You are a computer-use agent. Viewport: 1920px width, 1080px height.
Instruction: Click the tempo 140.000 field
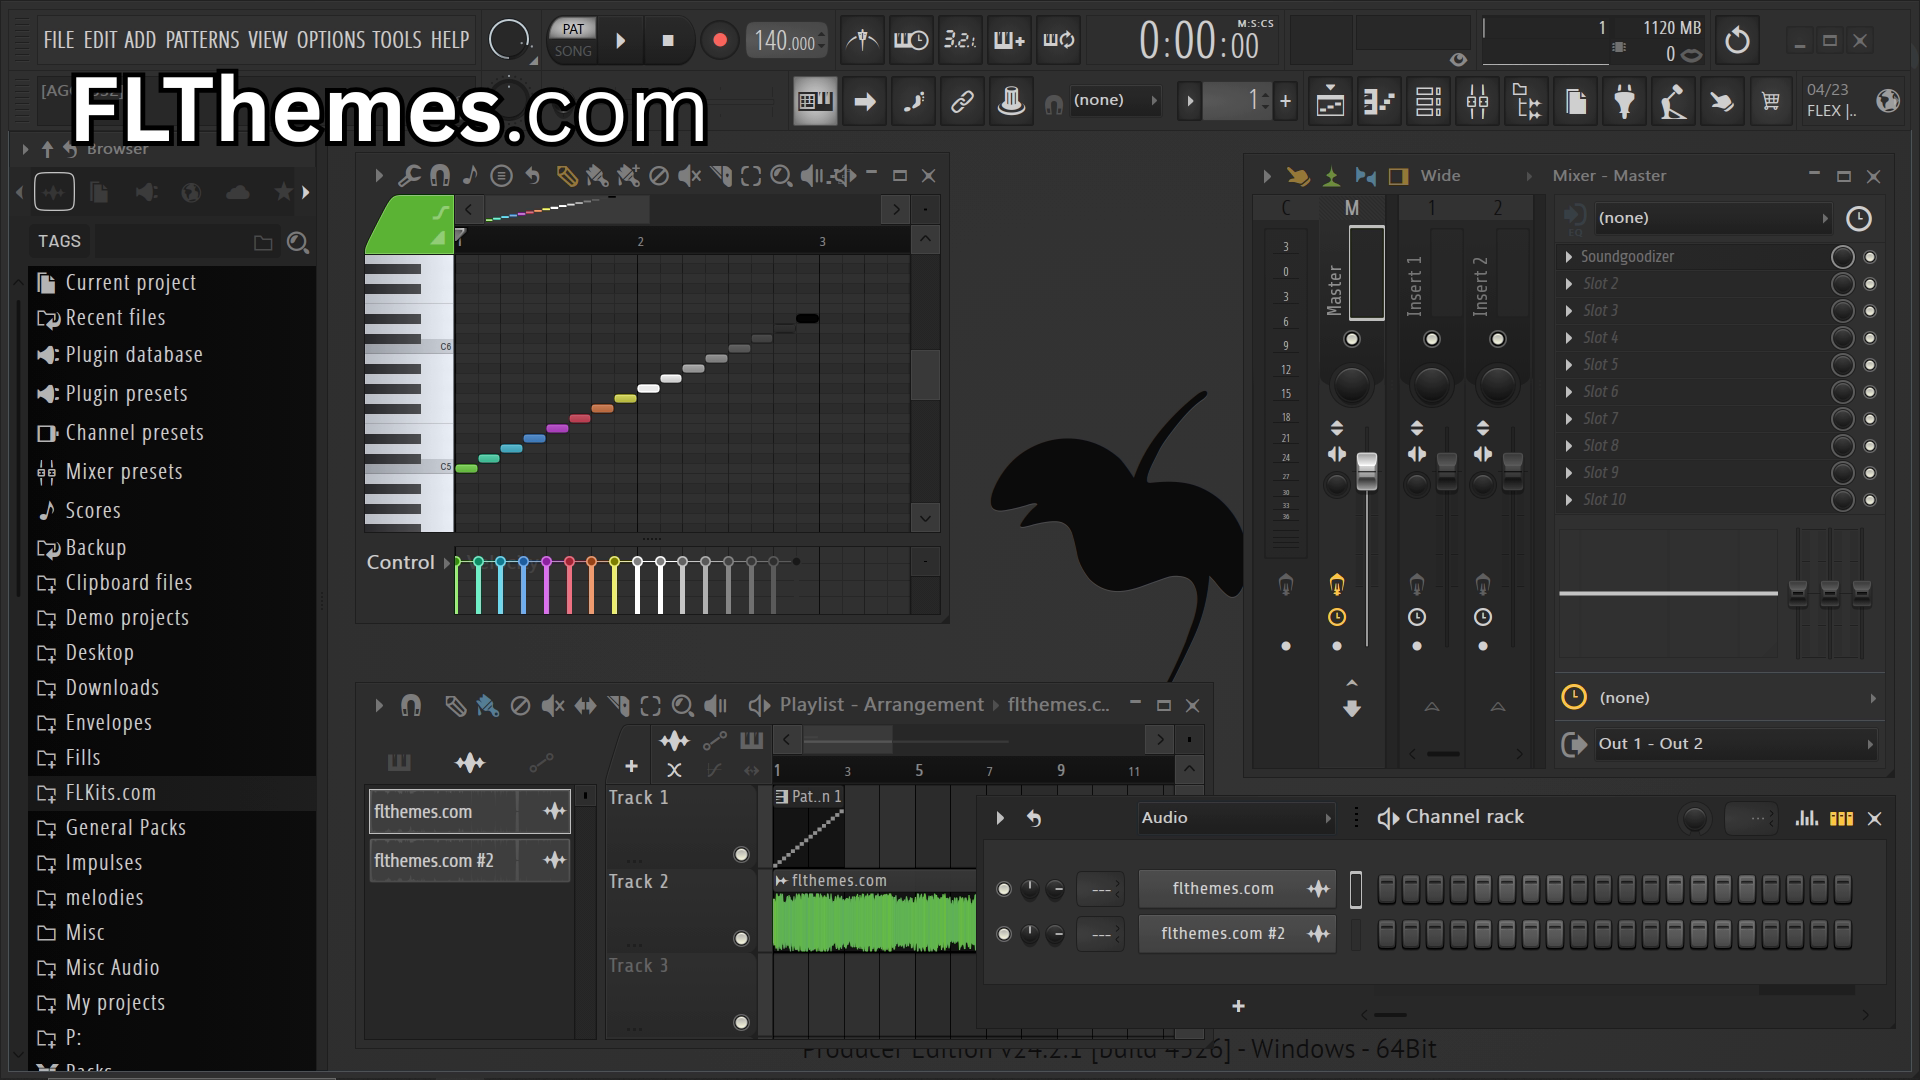click(x=785, y=41)
